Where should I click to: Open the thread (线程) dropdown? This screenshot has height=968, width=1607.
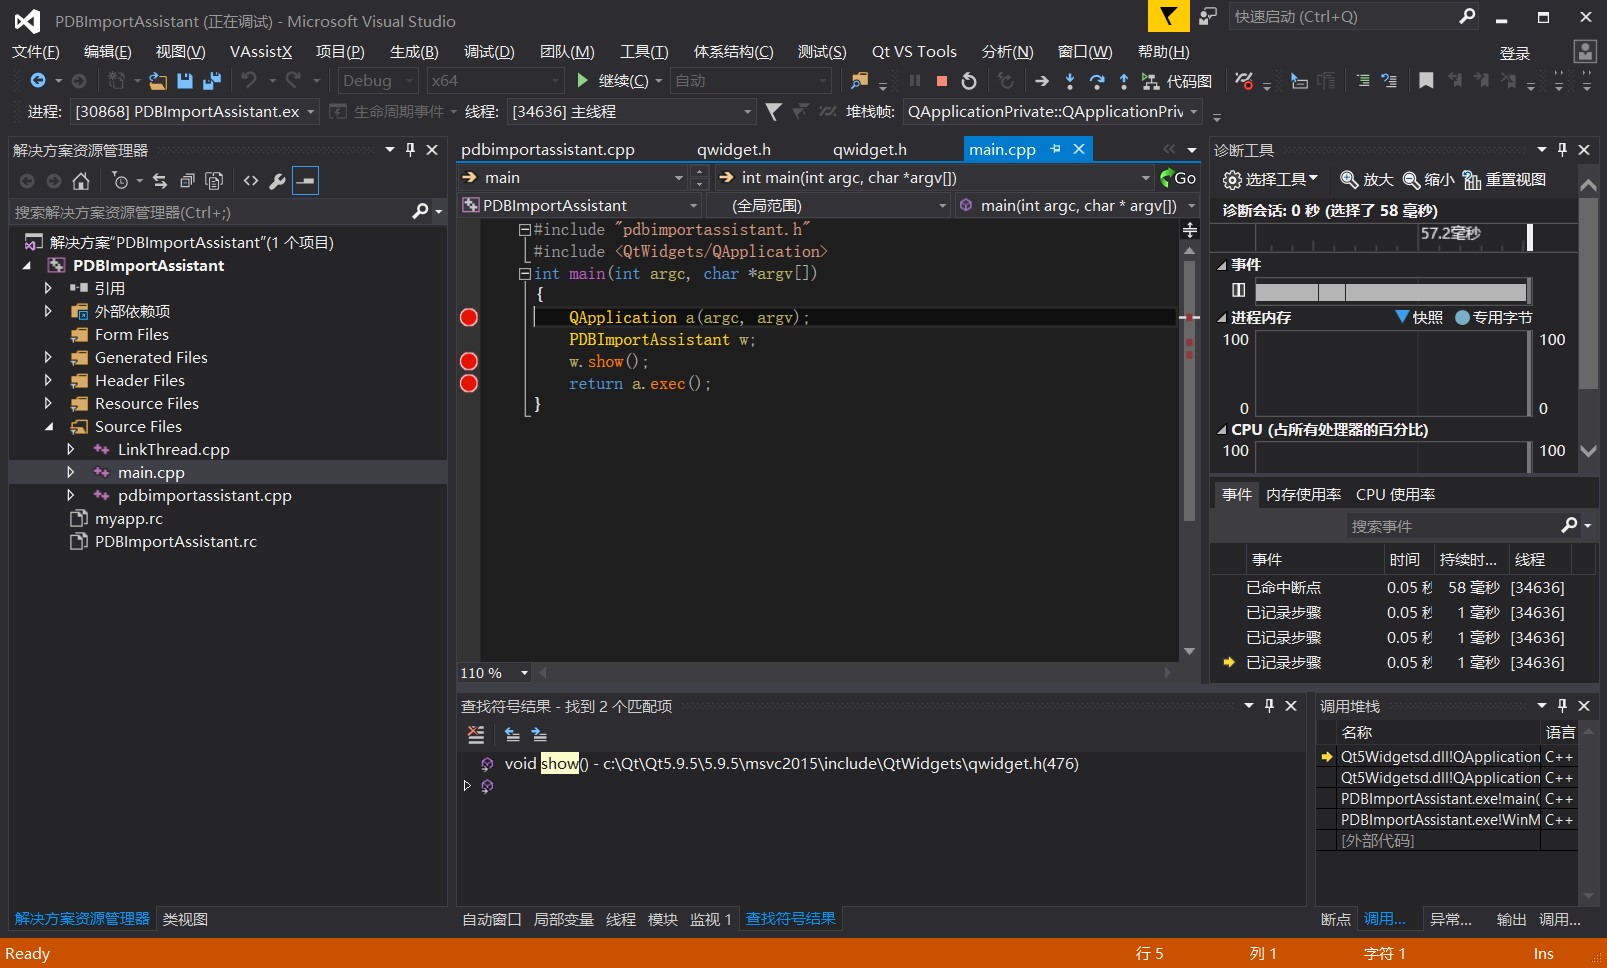631,112
